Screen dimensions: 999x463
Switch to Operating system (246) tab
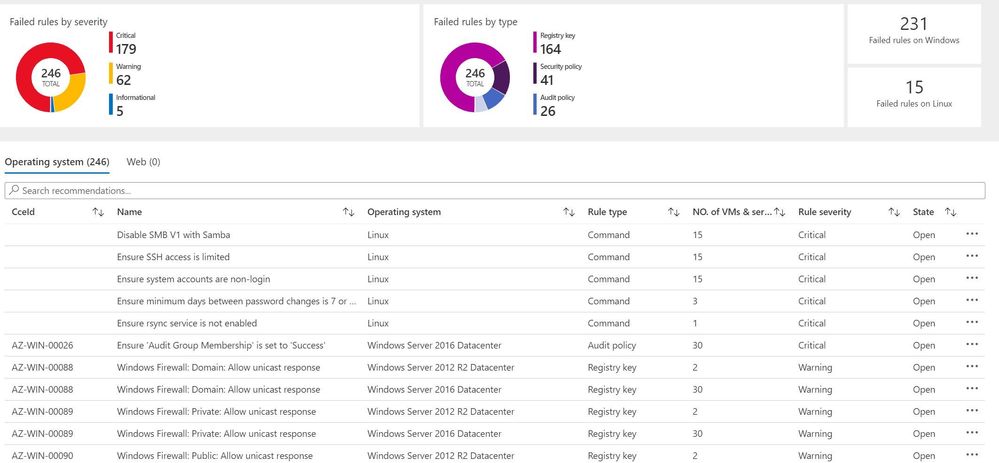[x=57, y=162]
